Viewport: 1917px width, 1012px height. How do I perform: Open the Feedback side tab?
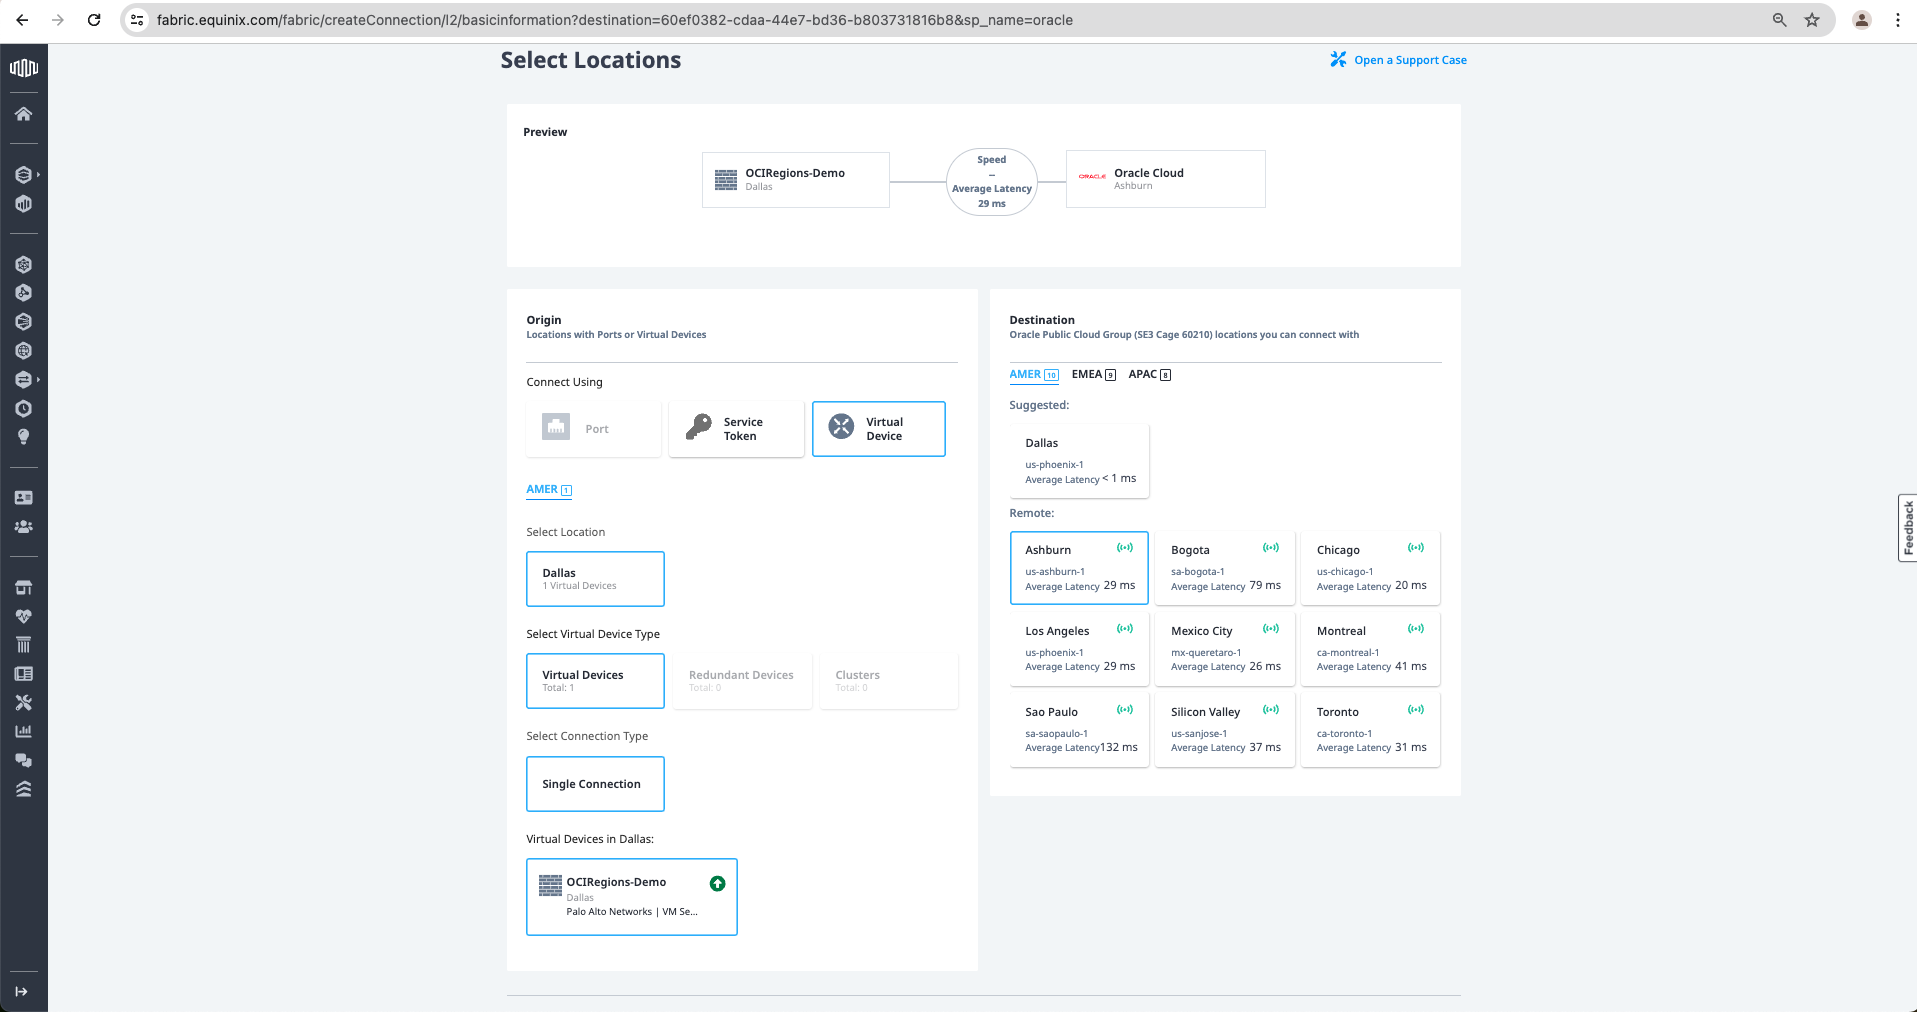[x=1907, y=528]
